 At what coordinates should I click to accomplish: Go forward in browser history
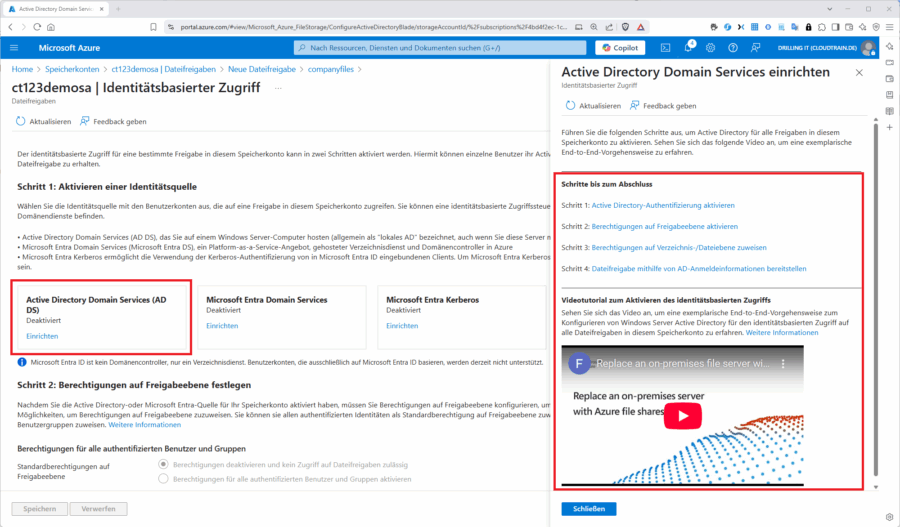[24, 27]
